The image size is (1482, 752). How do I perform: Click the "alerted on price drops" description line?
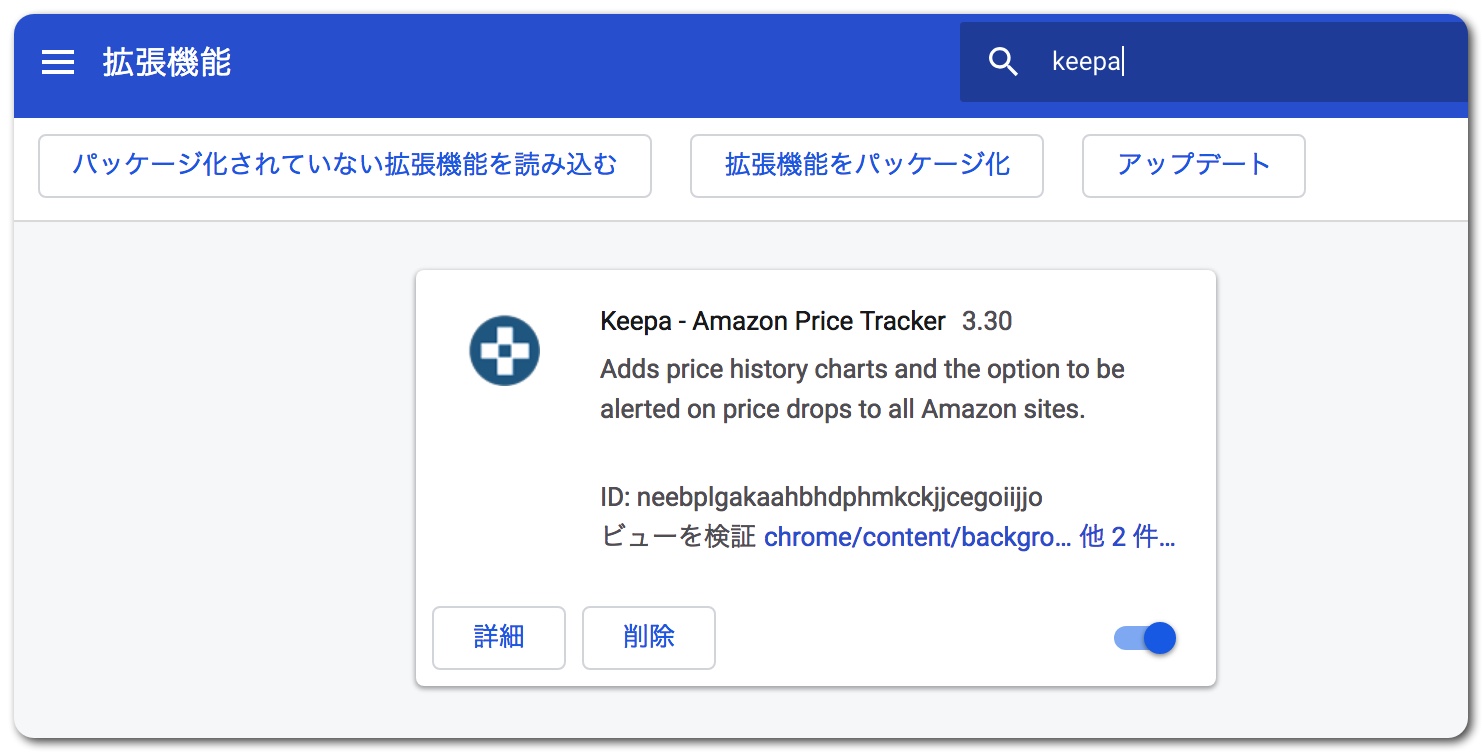tap(842, 409)
